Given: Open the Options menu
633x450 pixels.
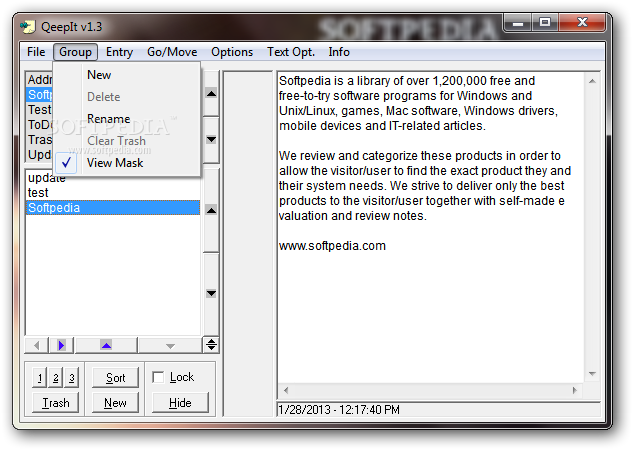Looking at the screenshot, I should [232, 52].
